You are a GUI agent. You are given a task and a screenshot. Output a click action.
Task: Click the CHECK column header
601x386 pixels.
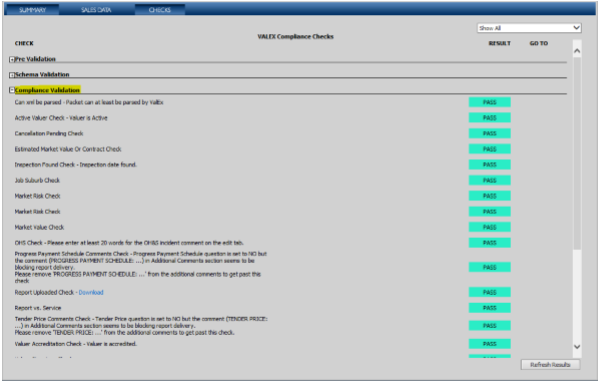24,43
